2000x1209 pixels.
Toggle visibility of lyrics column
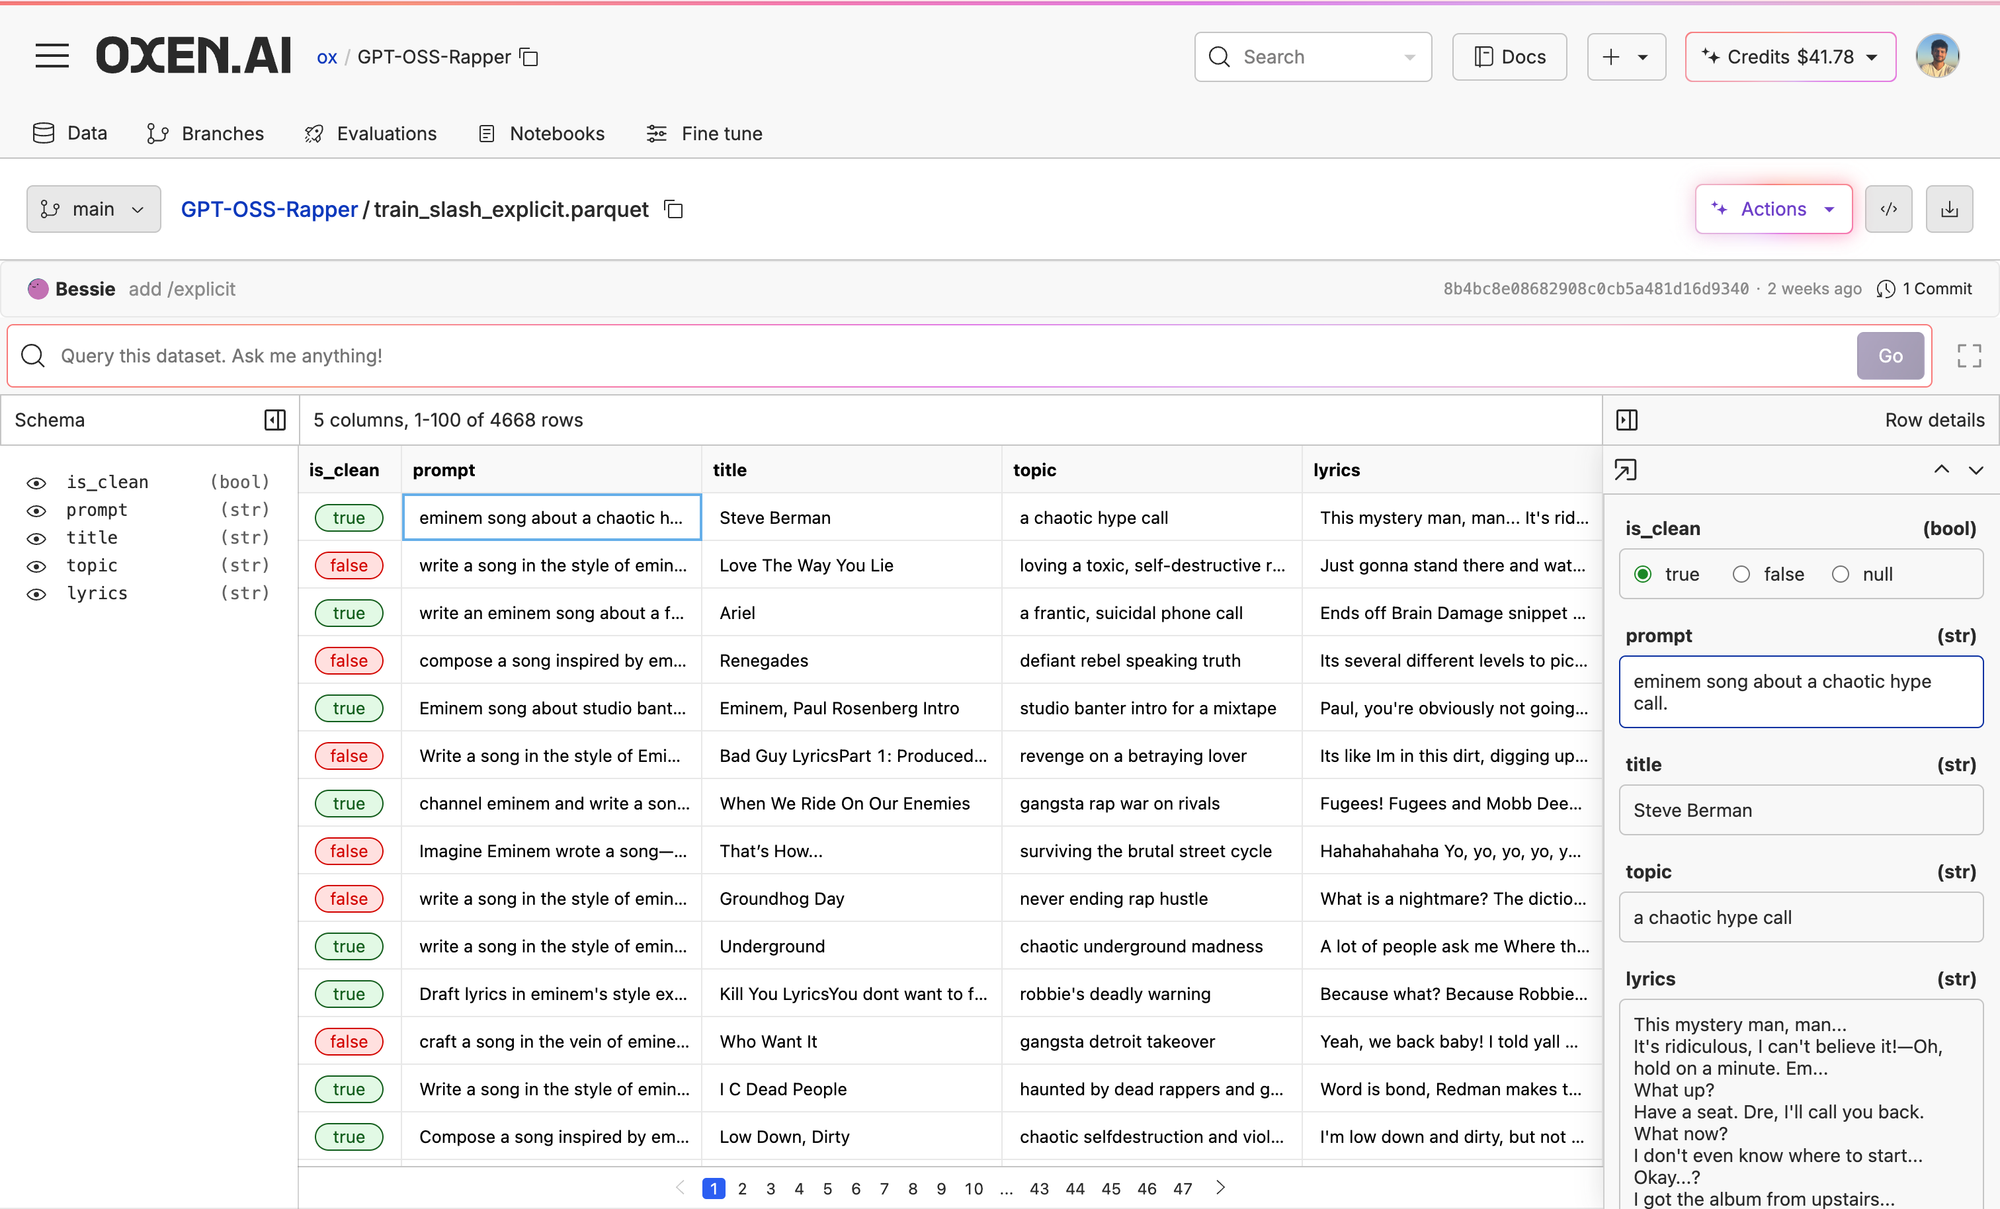[36, 594]
